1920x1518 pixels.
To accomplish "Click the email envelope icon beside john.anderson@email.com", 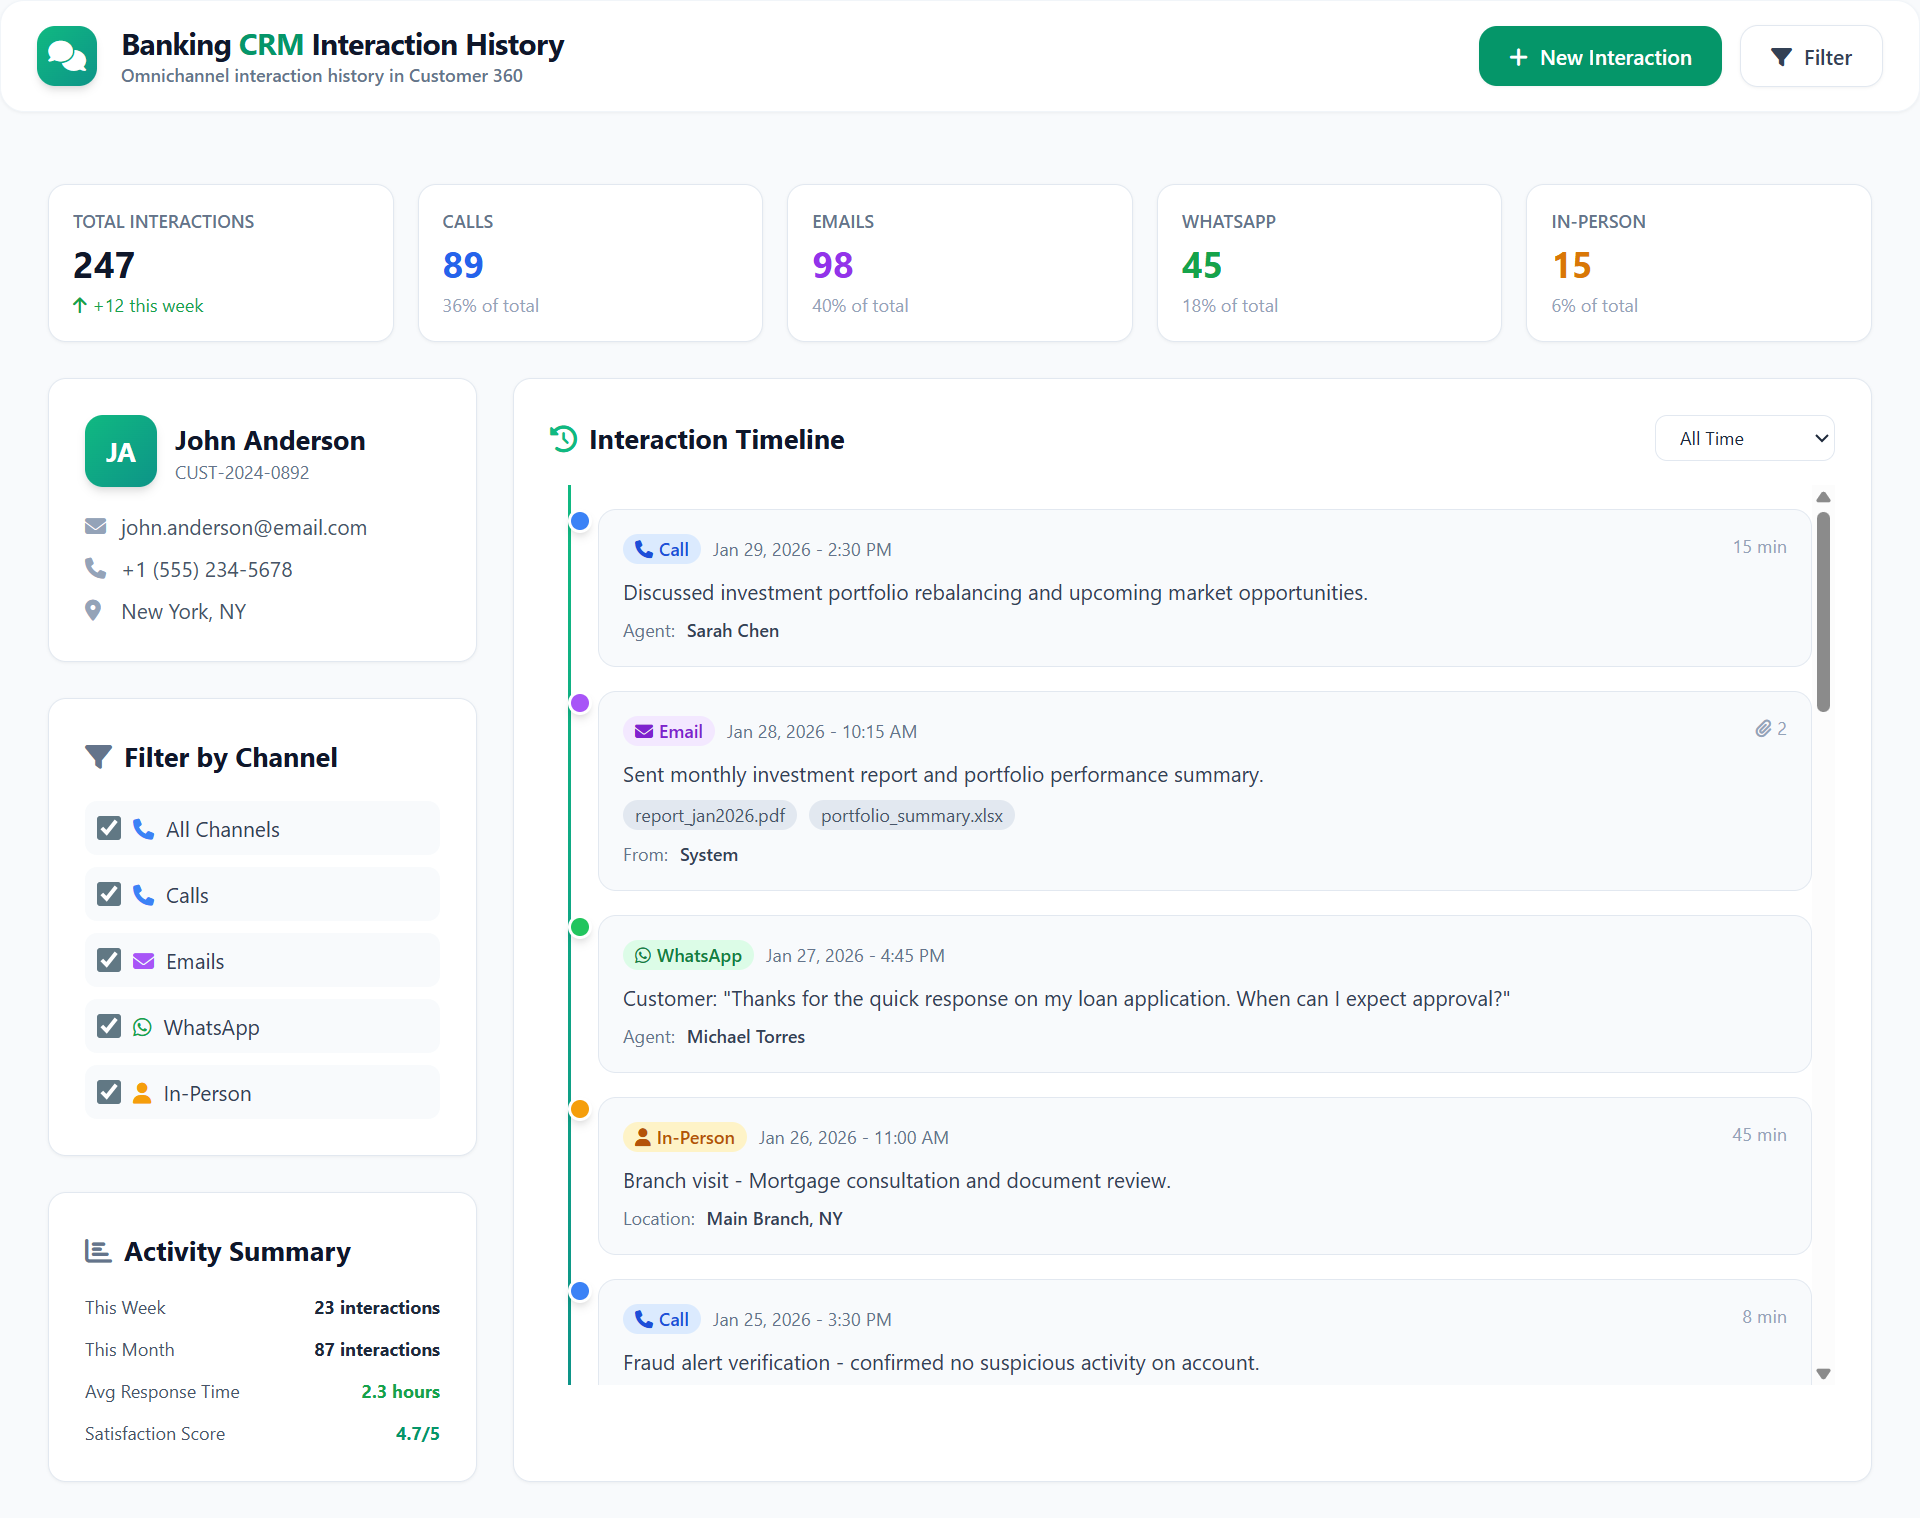I will [x=95, y=527].
